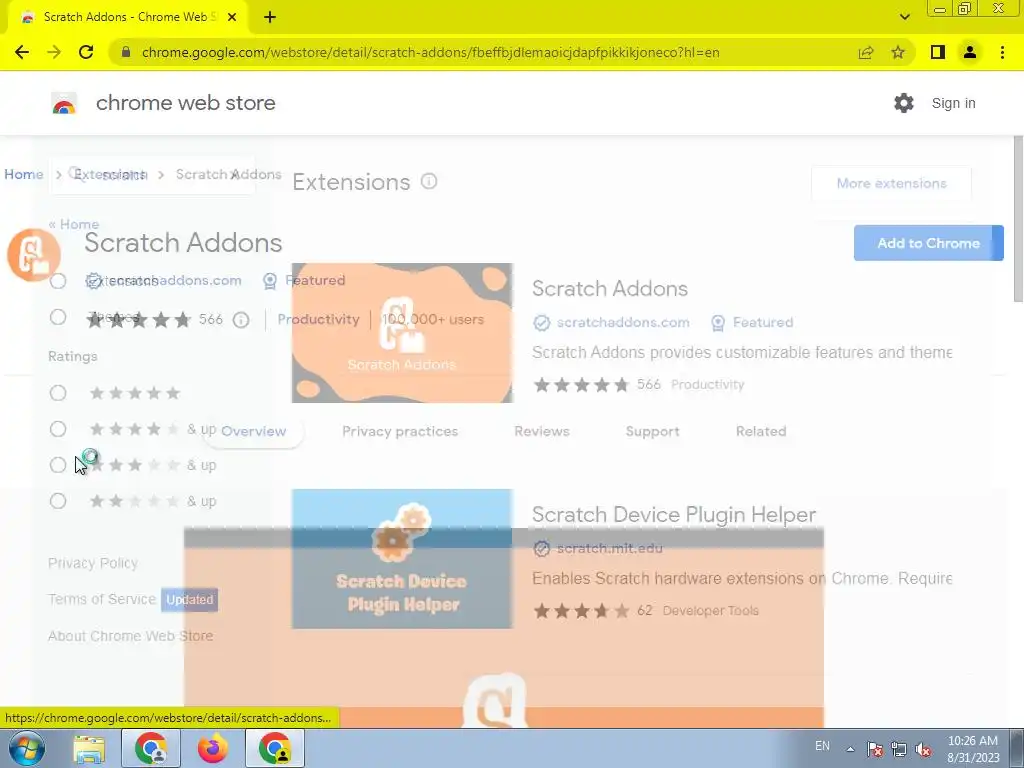Click the taskbar clock showing 10:26 AM
The width and height of the screenshot is (1024, 768).
(972, 749)
